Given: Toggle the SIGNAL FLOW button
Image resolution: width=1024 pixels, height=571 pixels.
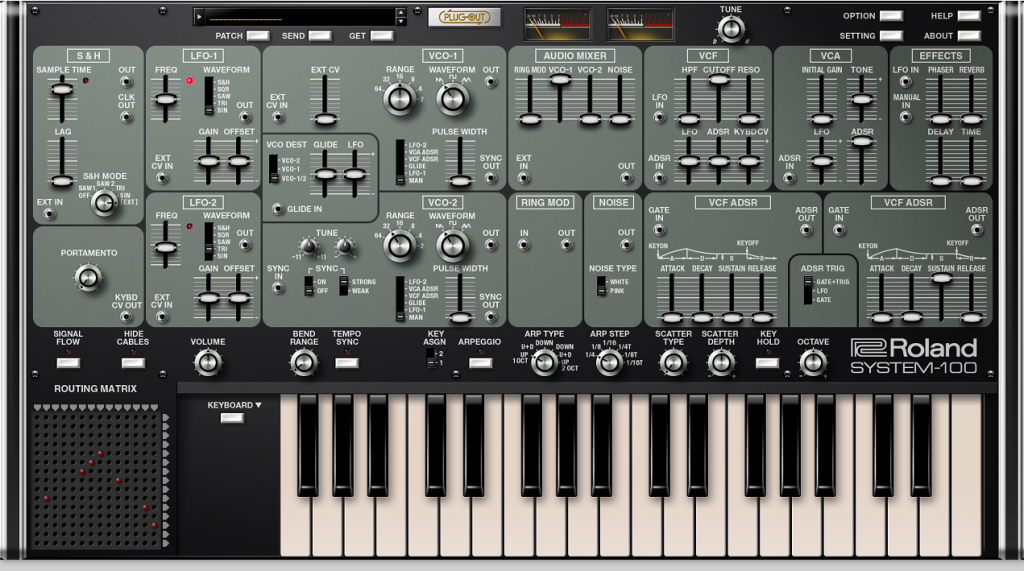Looking at the screenshot, I should tap(68, 363).
